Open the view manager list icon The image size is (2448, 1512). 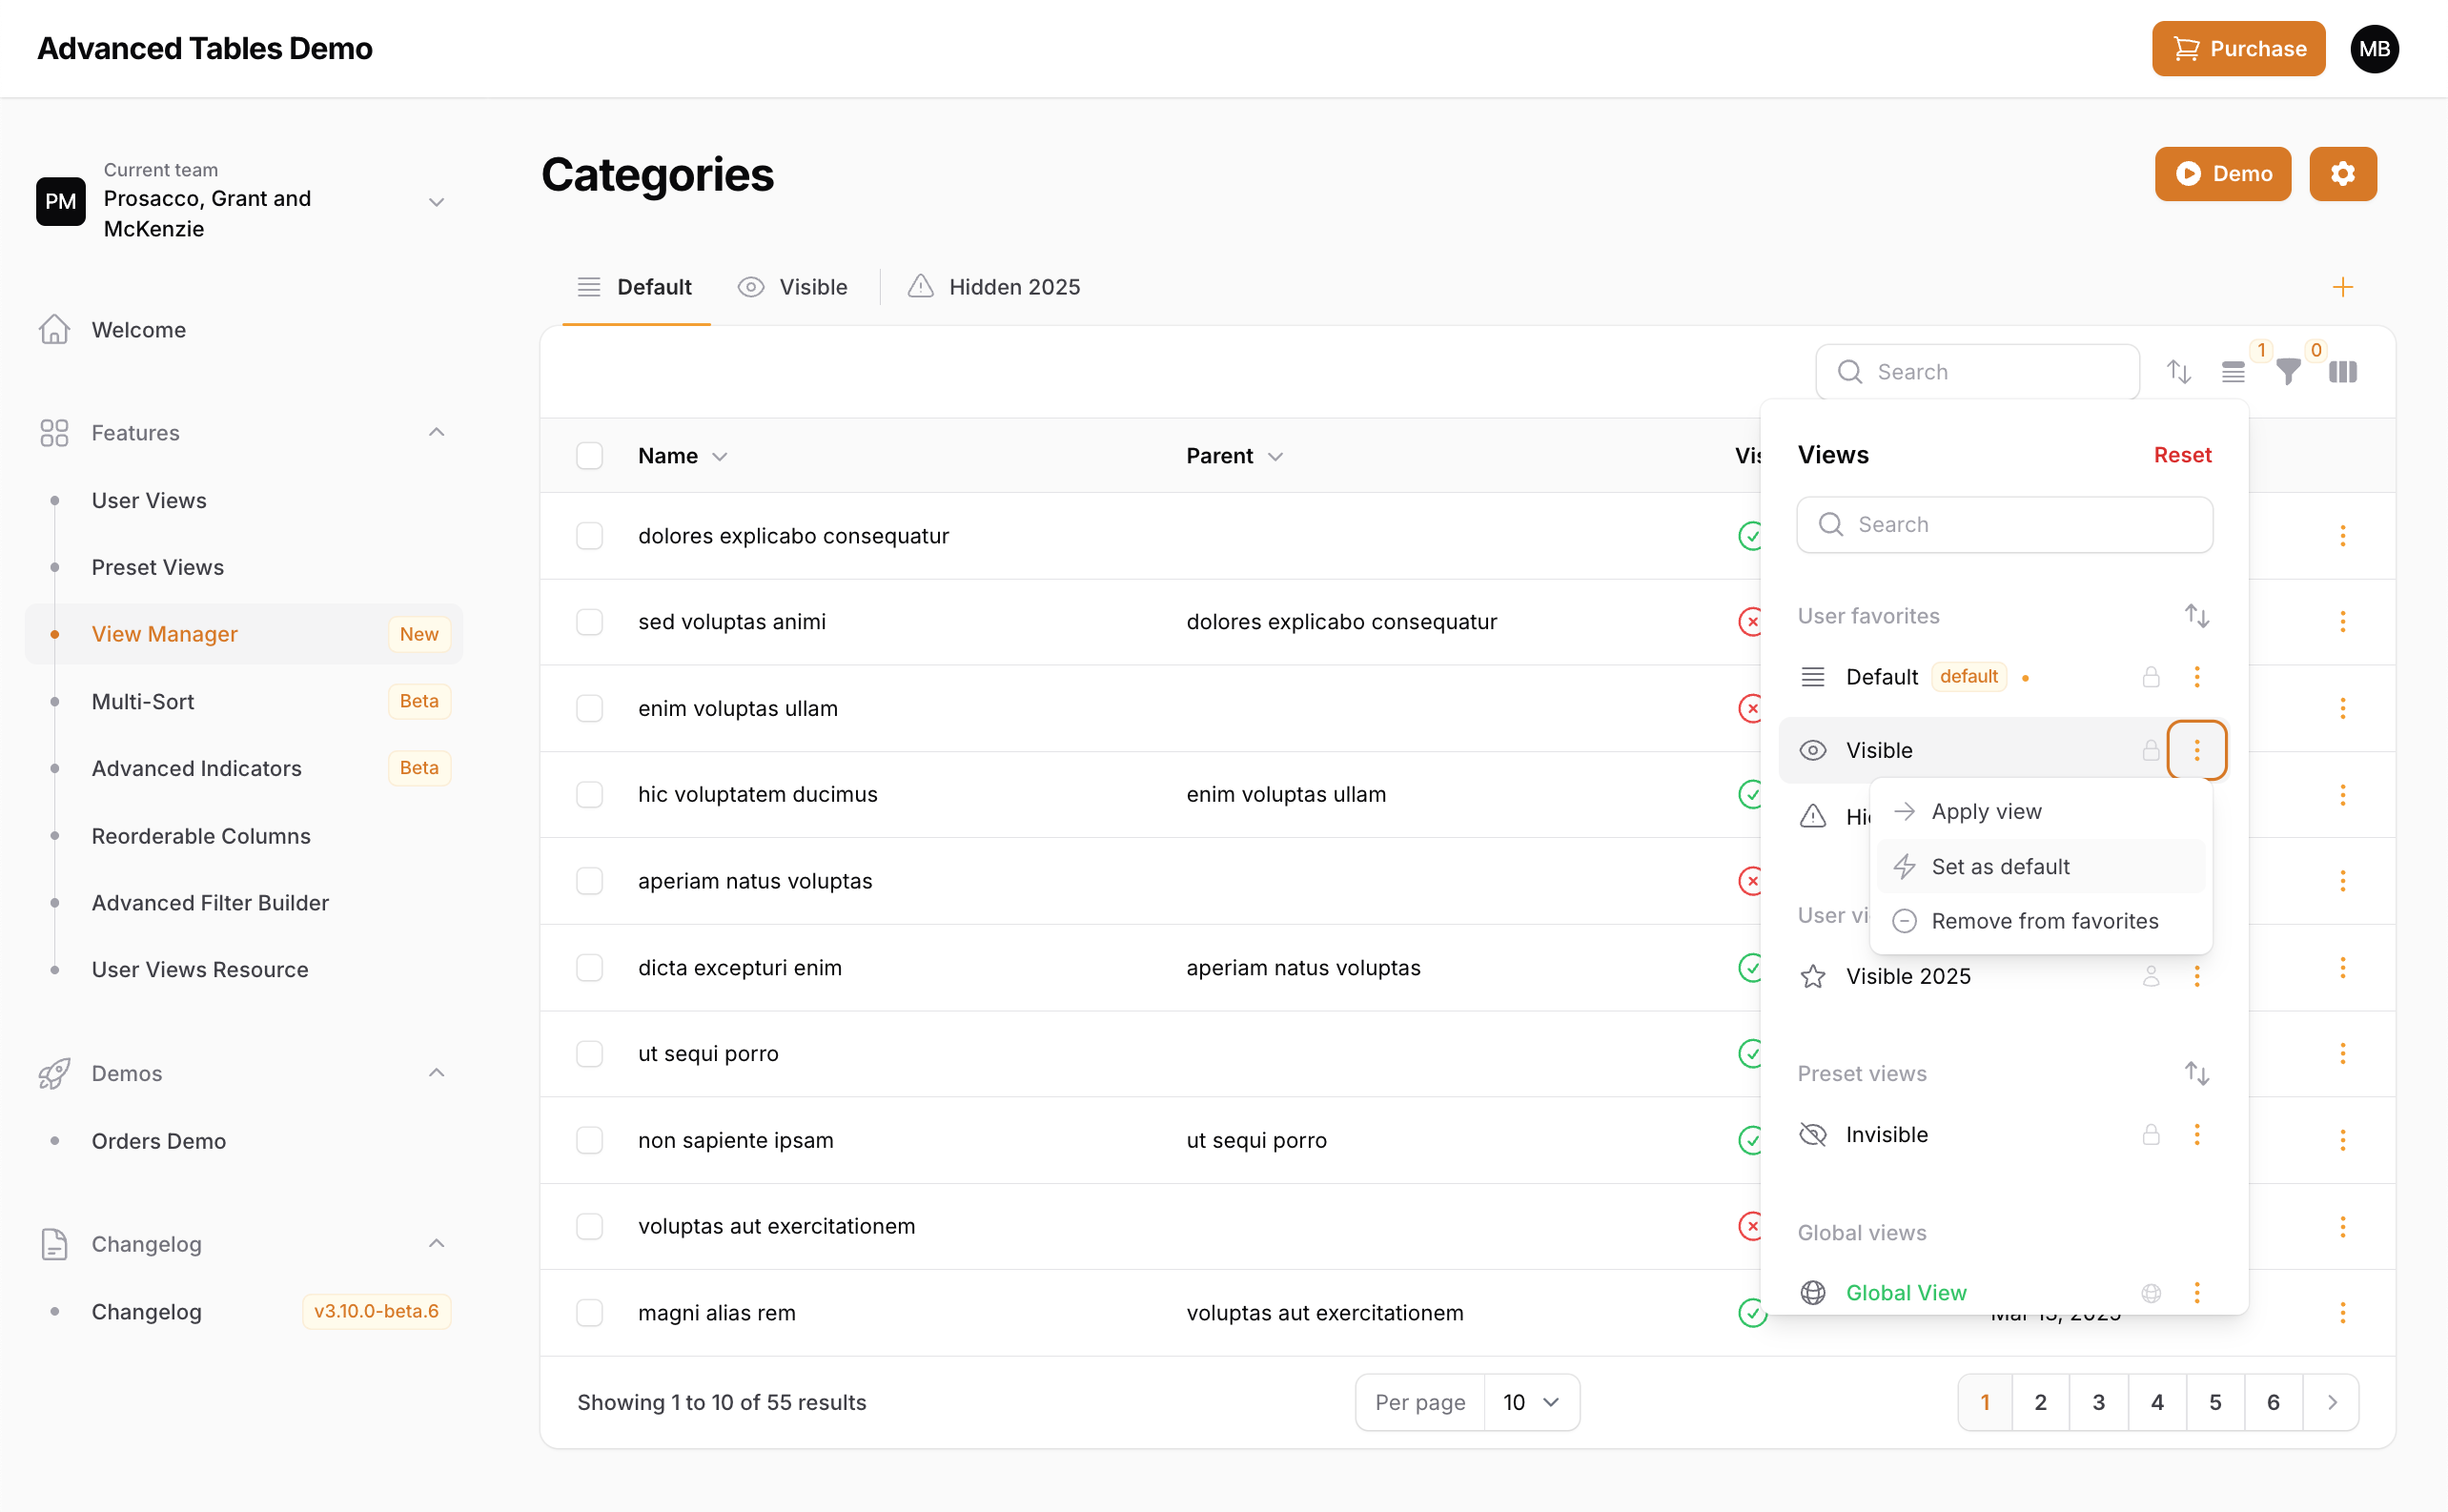(2233, 372)
